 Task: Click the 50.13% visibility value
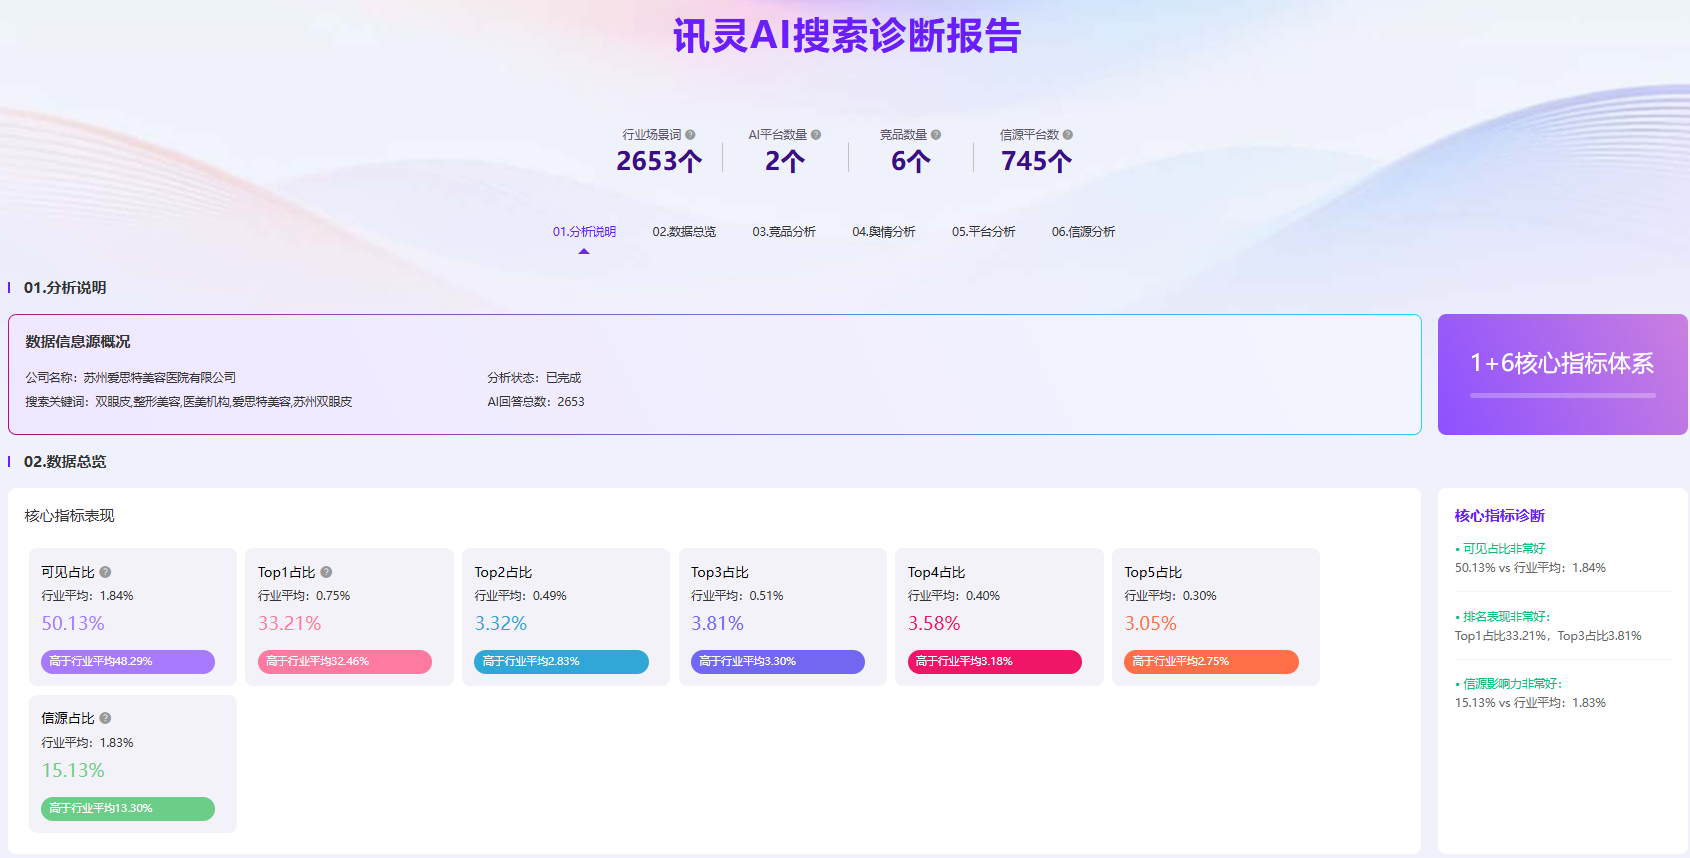tap(73, 623)
